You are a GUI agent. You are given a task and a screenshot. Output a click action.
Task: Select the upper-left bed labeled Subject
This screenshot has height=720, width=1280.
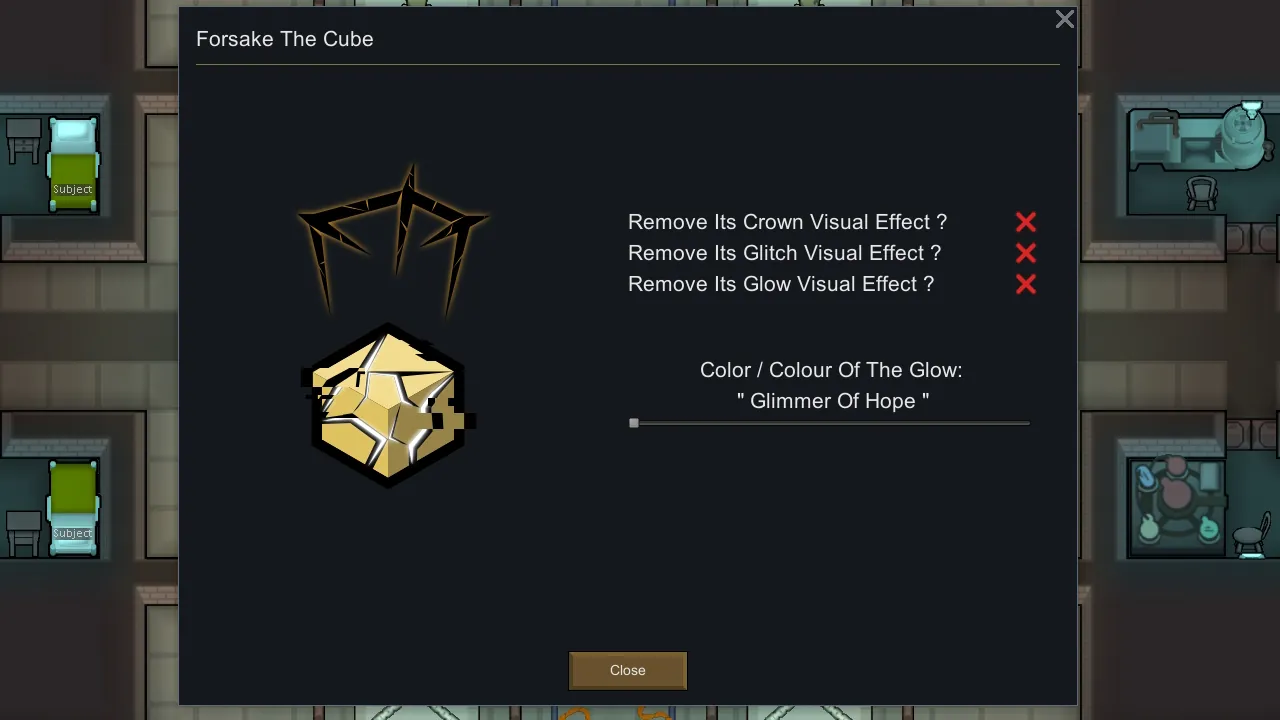click(73, 165)
